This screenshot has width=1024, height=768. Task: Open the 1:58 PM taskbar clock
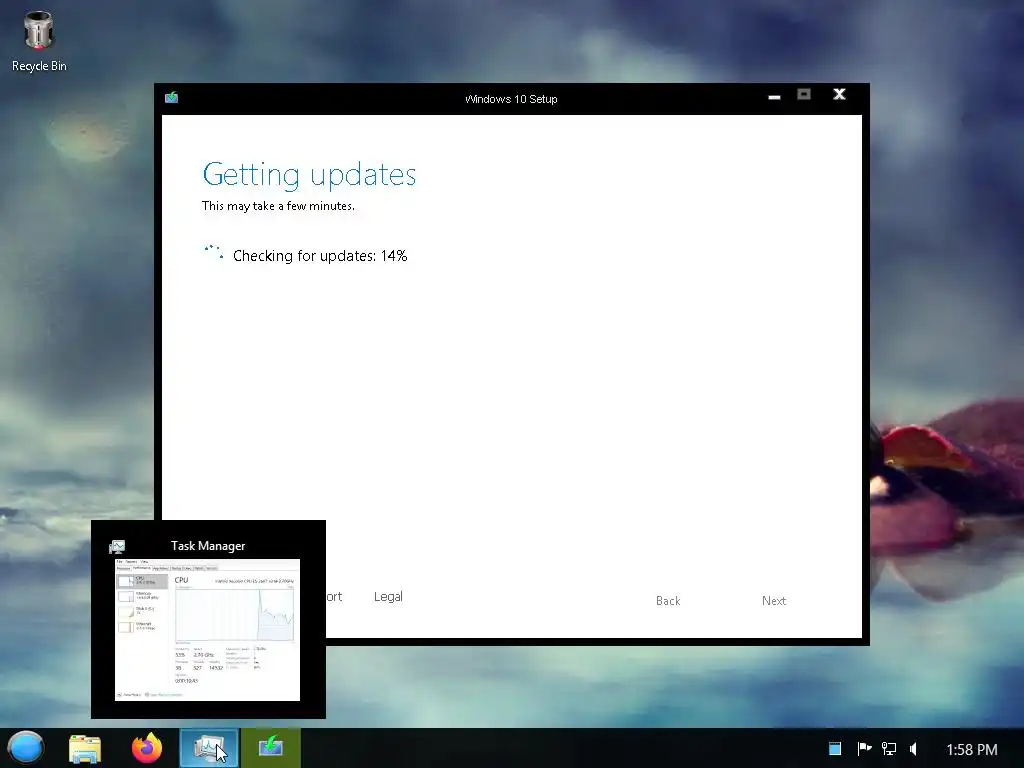point(972,750)
